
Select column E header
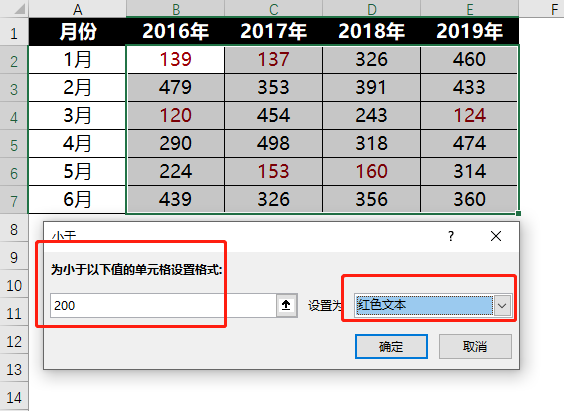point(470,9)
